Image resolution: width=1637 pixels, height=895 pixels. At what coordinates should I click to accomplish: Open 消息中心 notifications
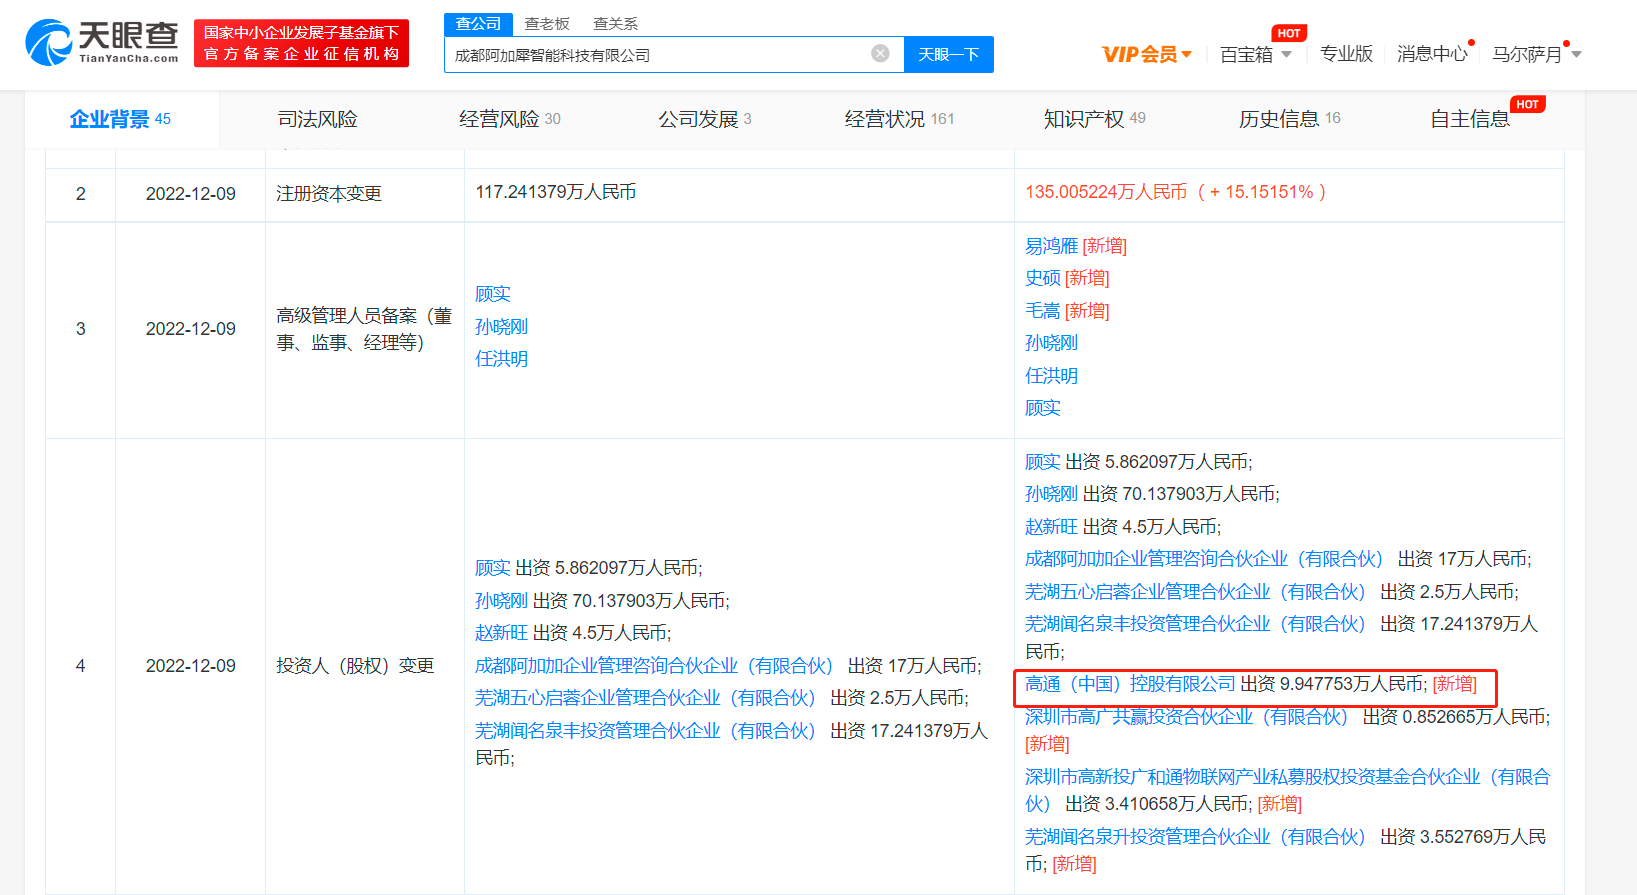1432,54
